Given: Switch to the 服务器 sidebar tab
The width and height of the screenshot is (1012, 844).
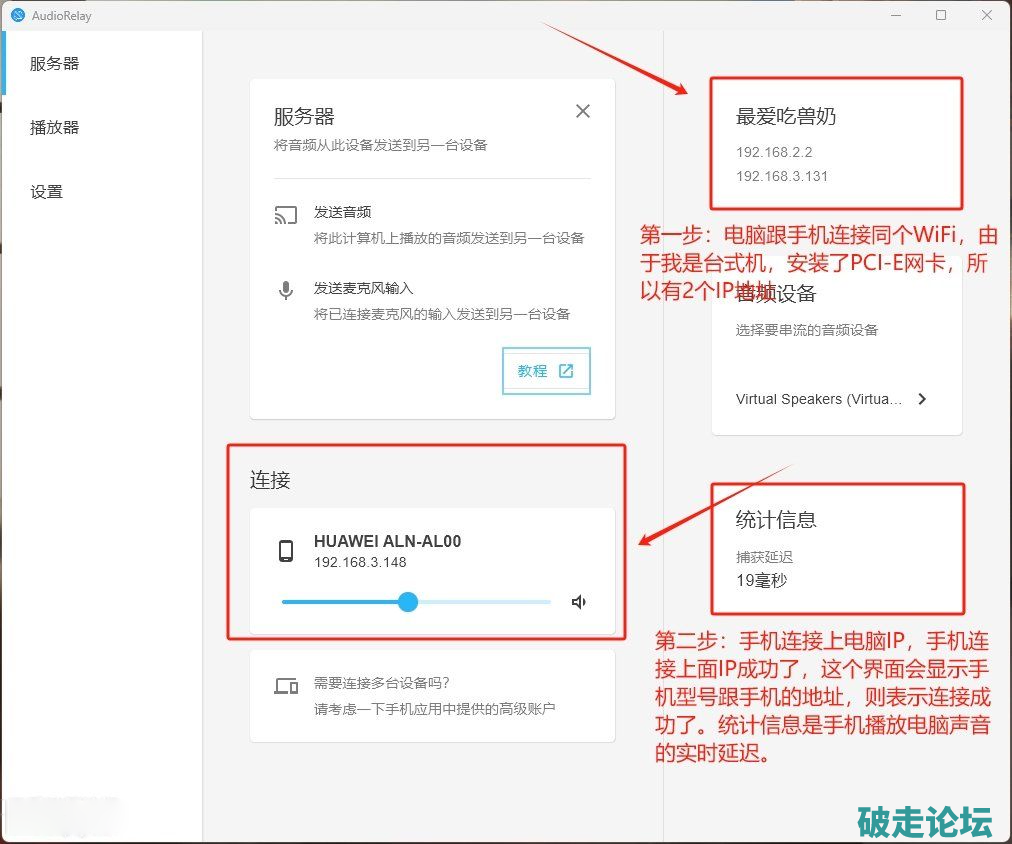Looking at the screenshot, I should pos(54,63).
